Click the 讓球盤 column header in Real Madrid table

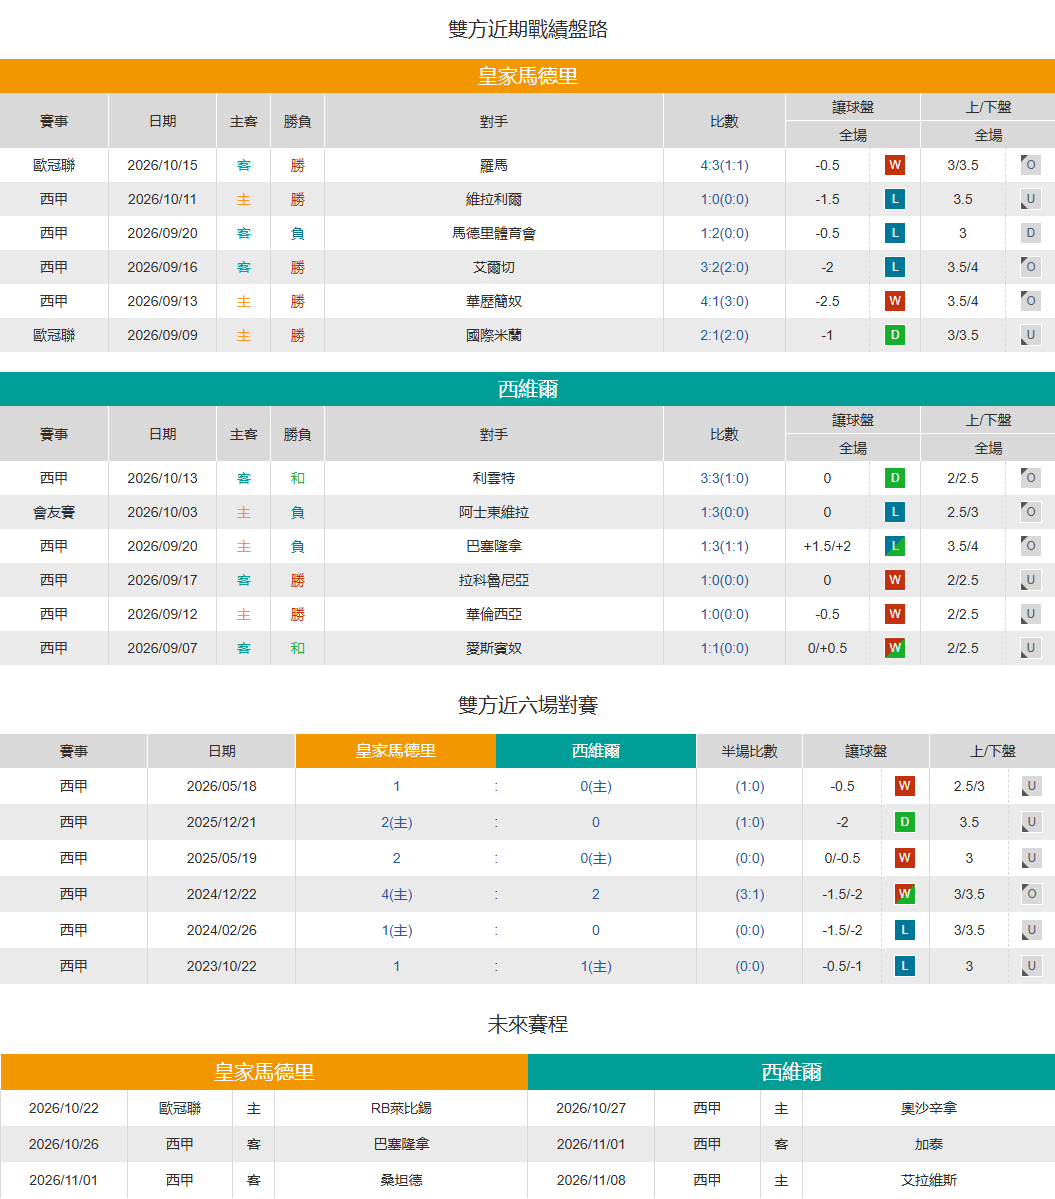tap(852, 107)
